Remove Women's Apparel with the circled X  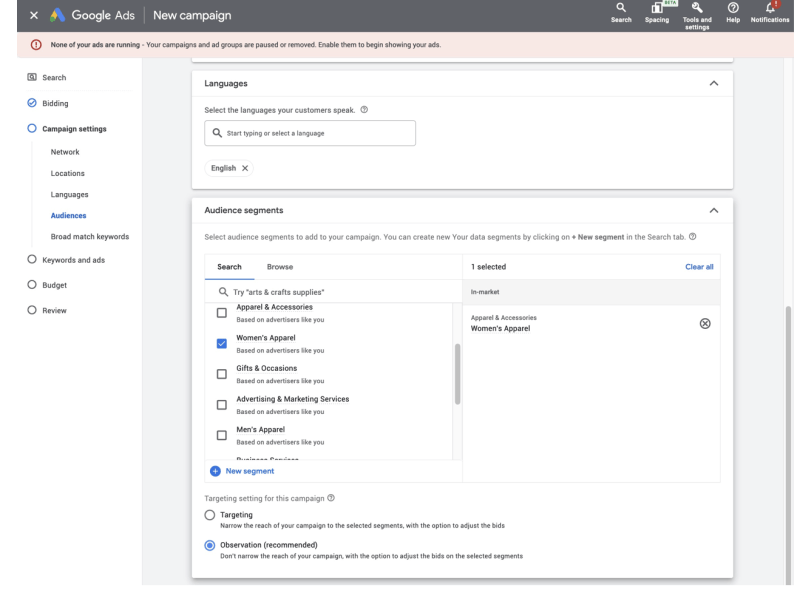point(704,323)
